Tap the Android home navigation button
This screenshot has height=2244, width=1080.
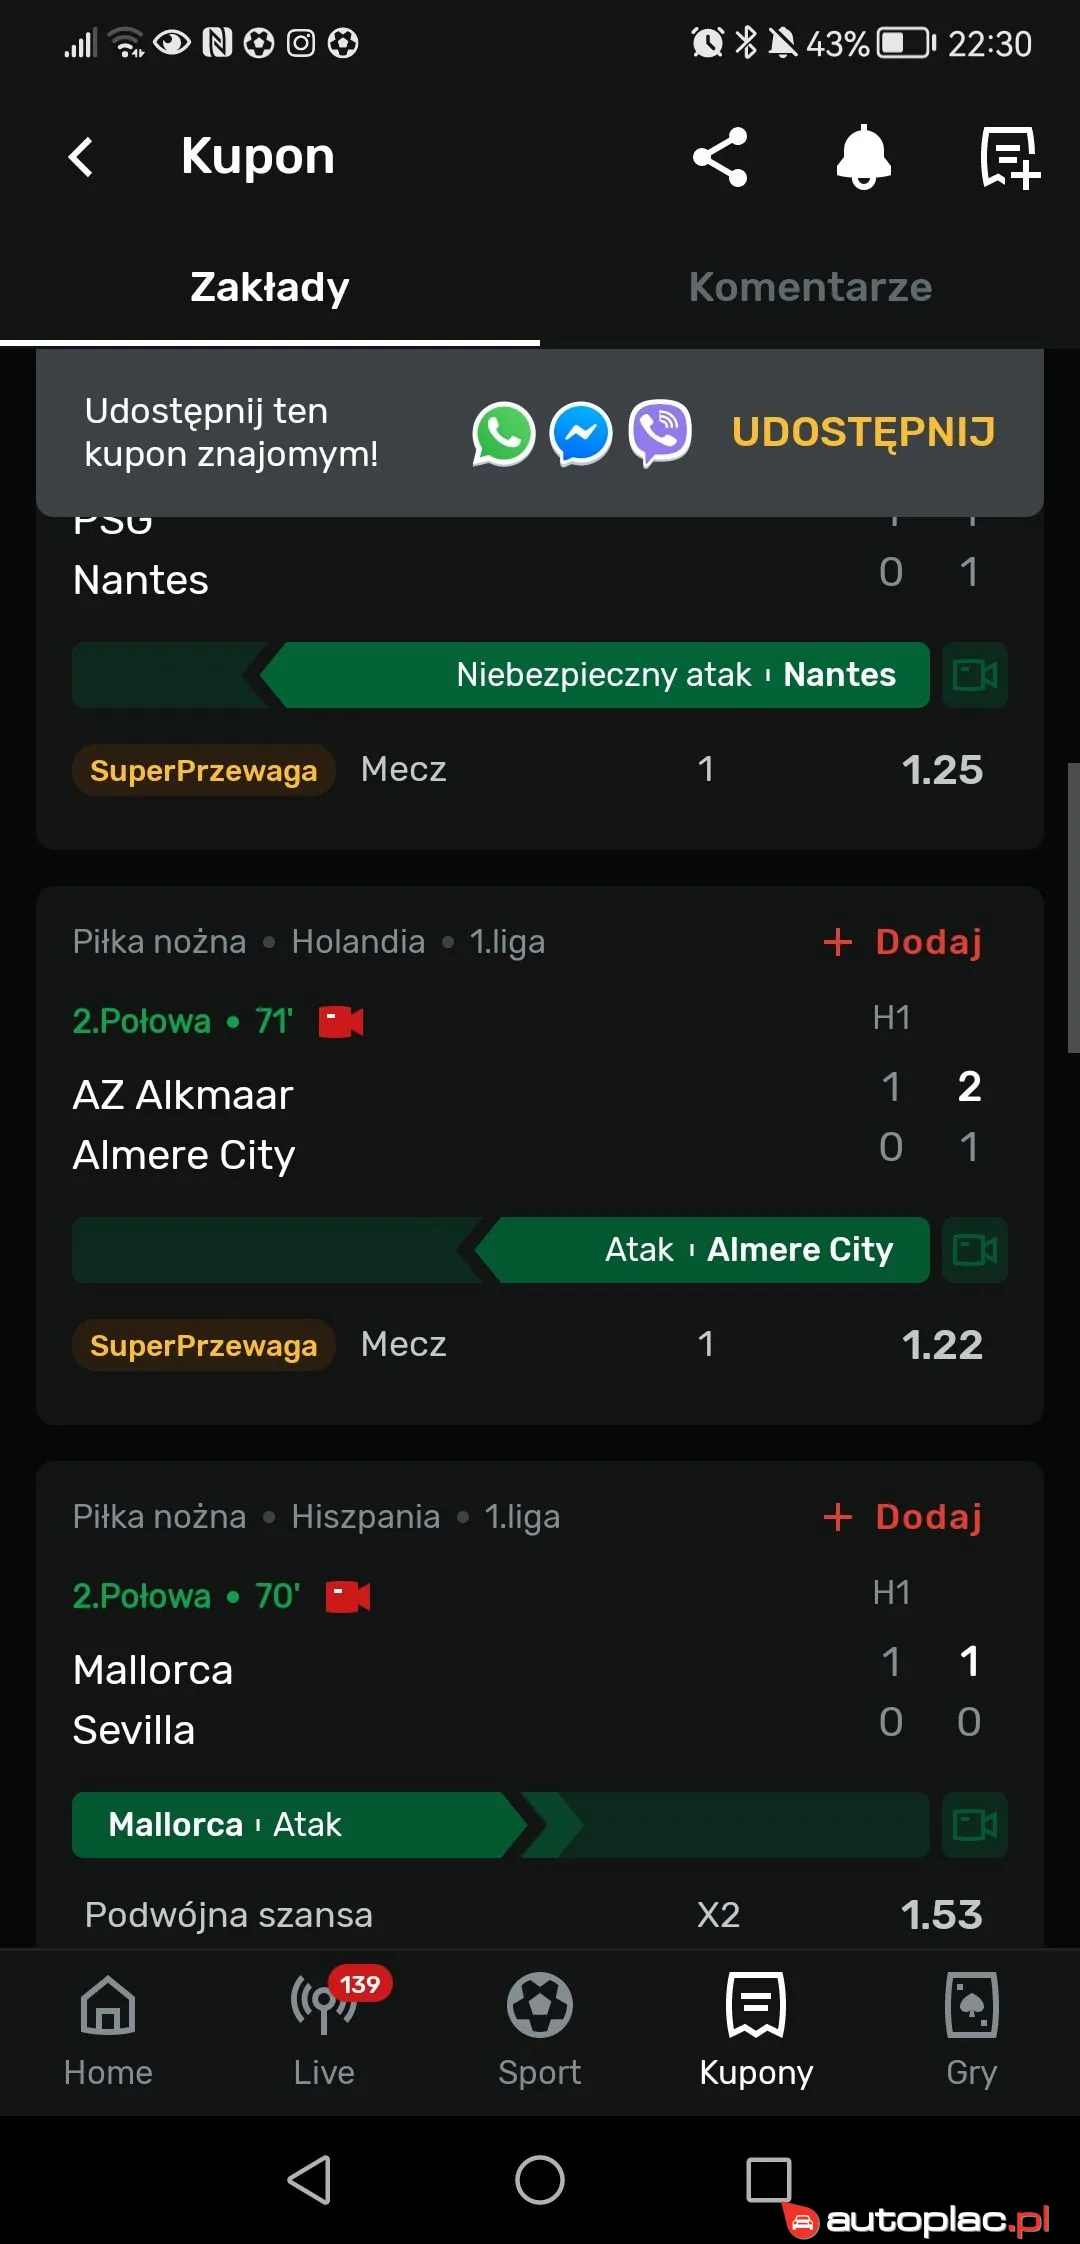(540, 2180)
